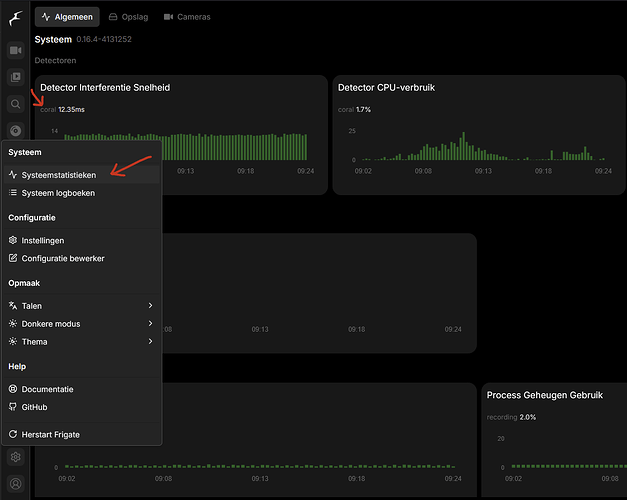
Task: Click the settings gear sidebar icon
Action: pyautogui.click(x=15, y=457)
